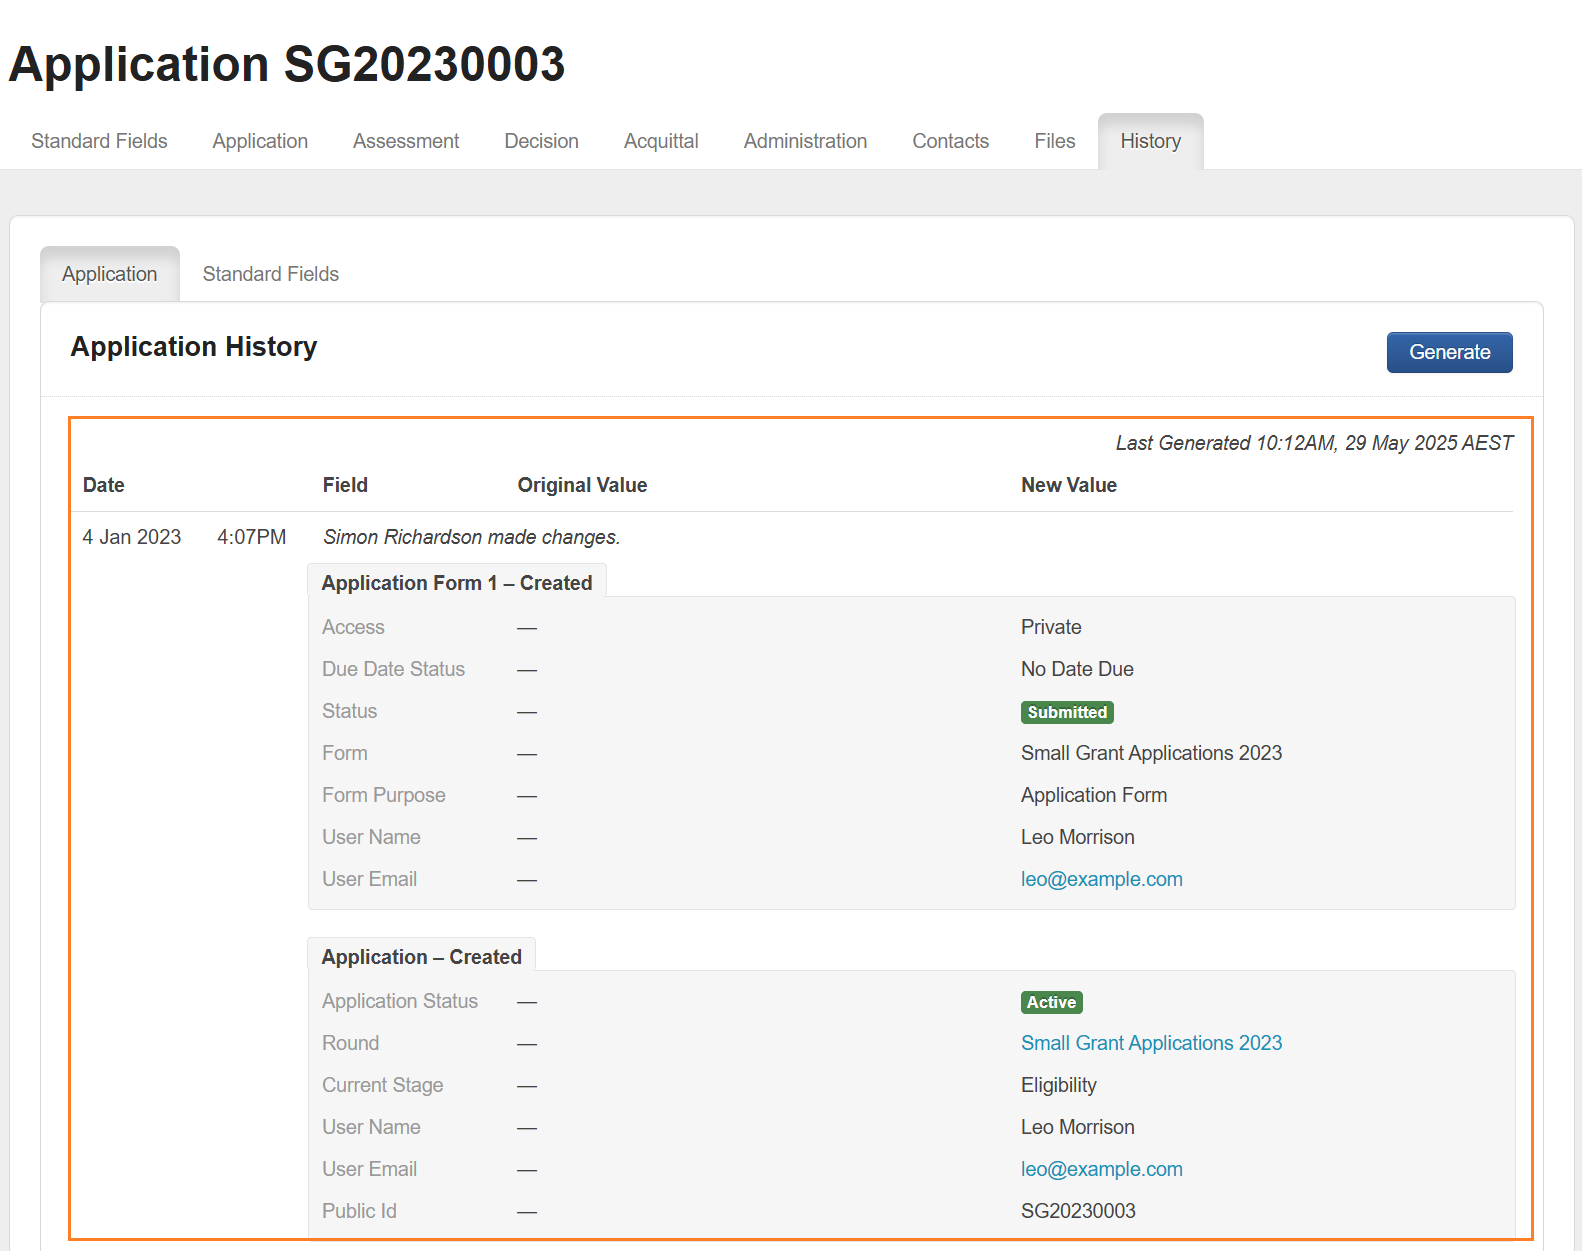Image resolution: width=1582 pixels, height=1251 pixels.
Task: Select the History tab
Action: click(x=1150, y=141)
